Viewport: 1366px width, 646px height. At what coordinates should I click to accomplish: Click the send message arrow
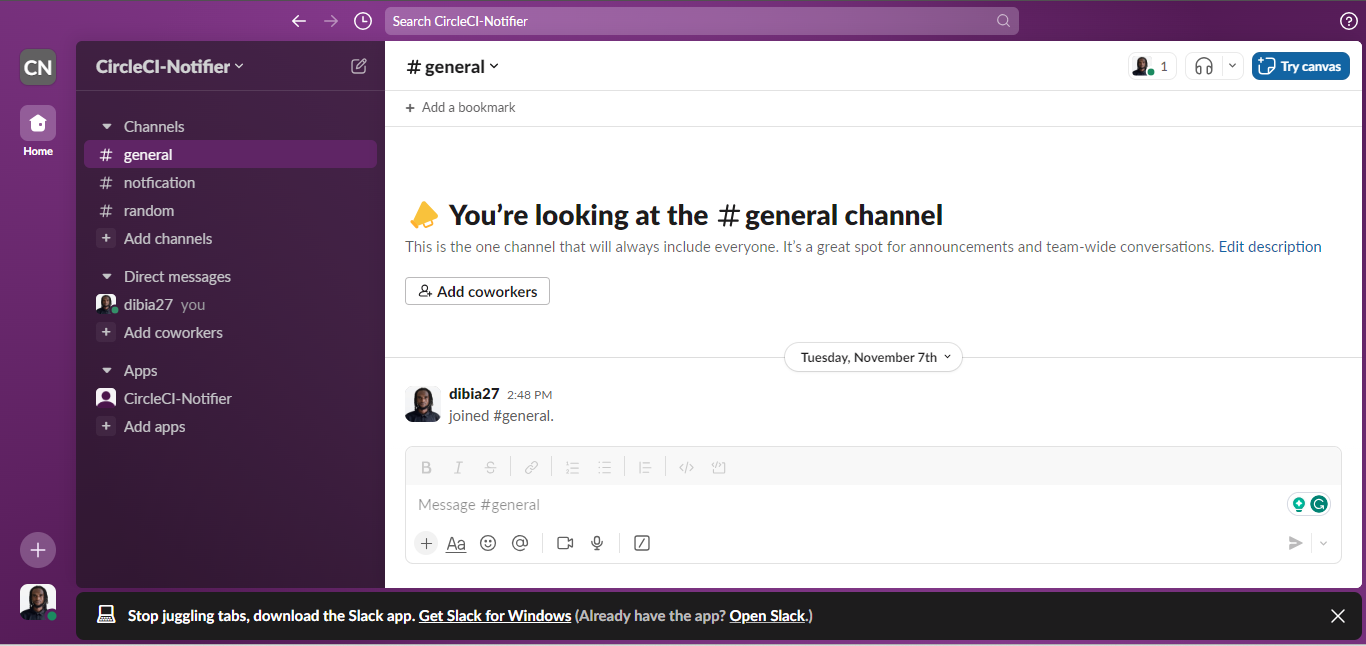point(1295,543)
